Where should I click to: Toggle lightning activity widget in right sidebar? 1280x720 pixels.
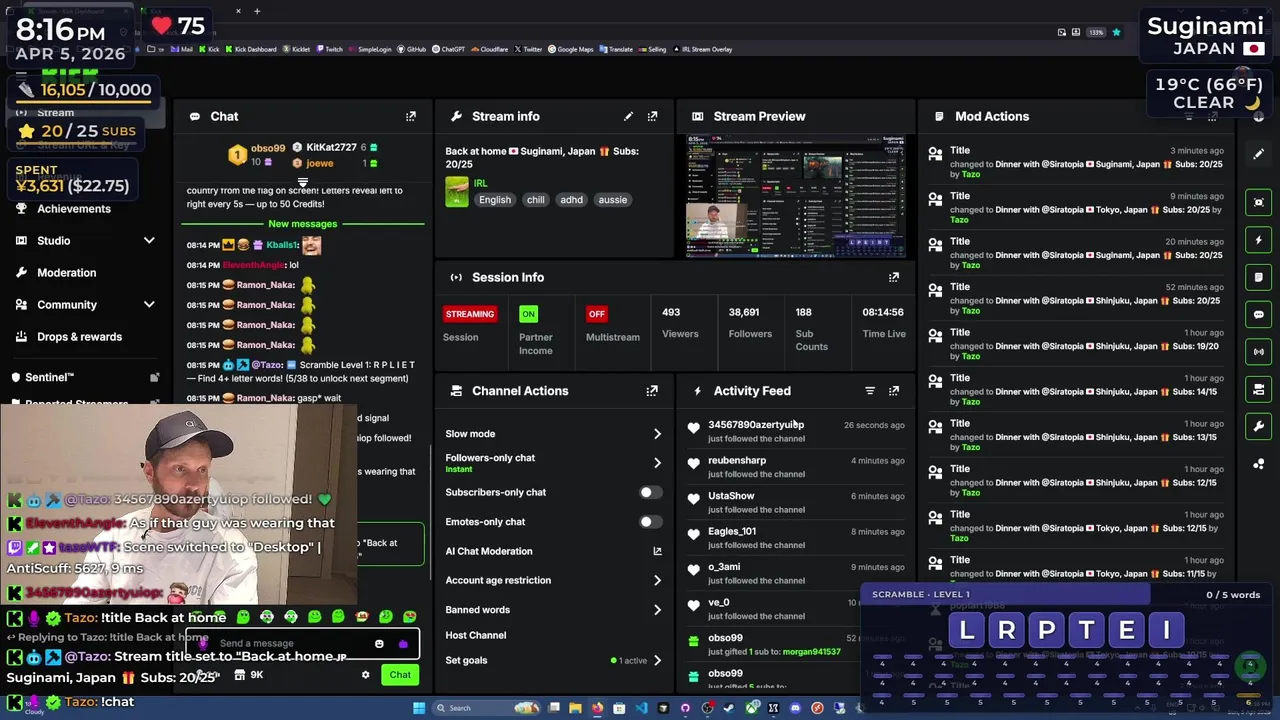pos(1259,240)
